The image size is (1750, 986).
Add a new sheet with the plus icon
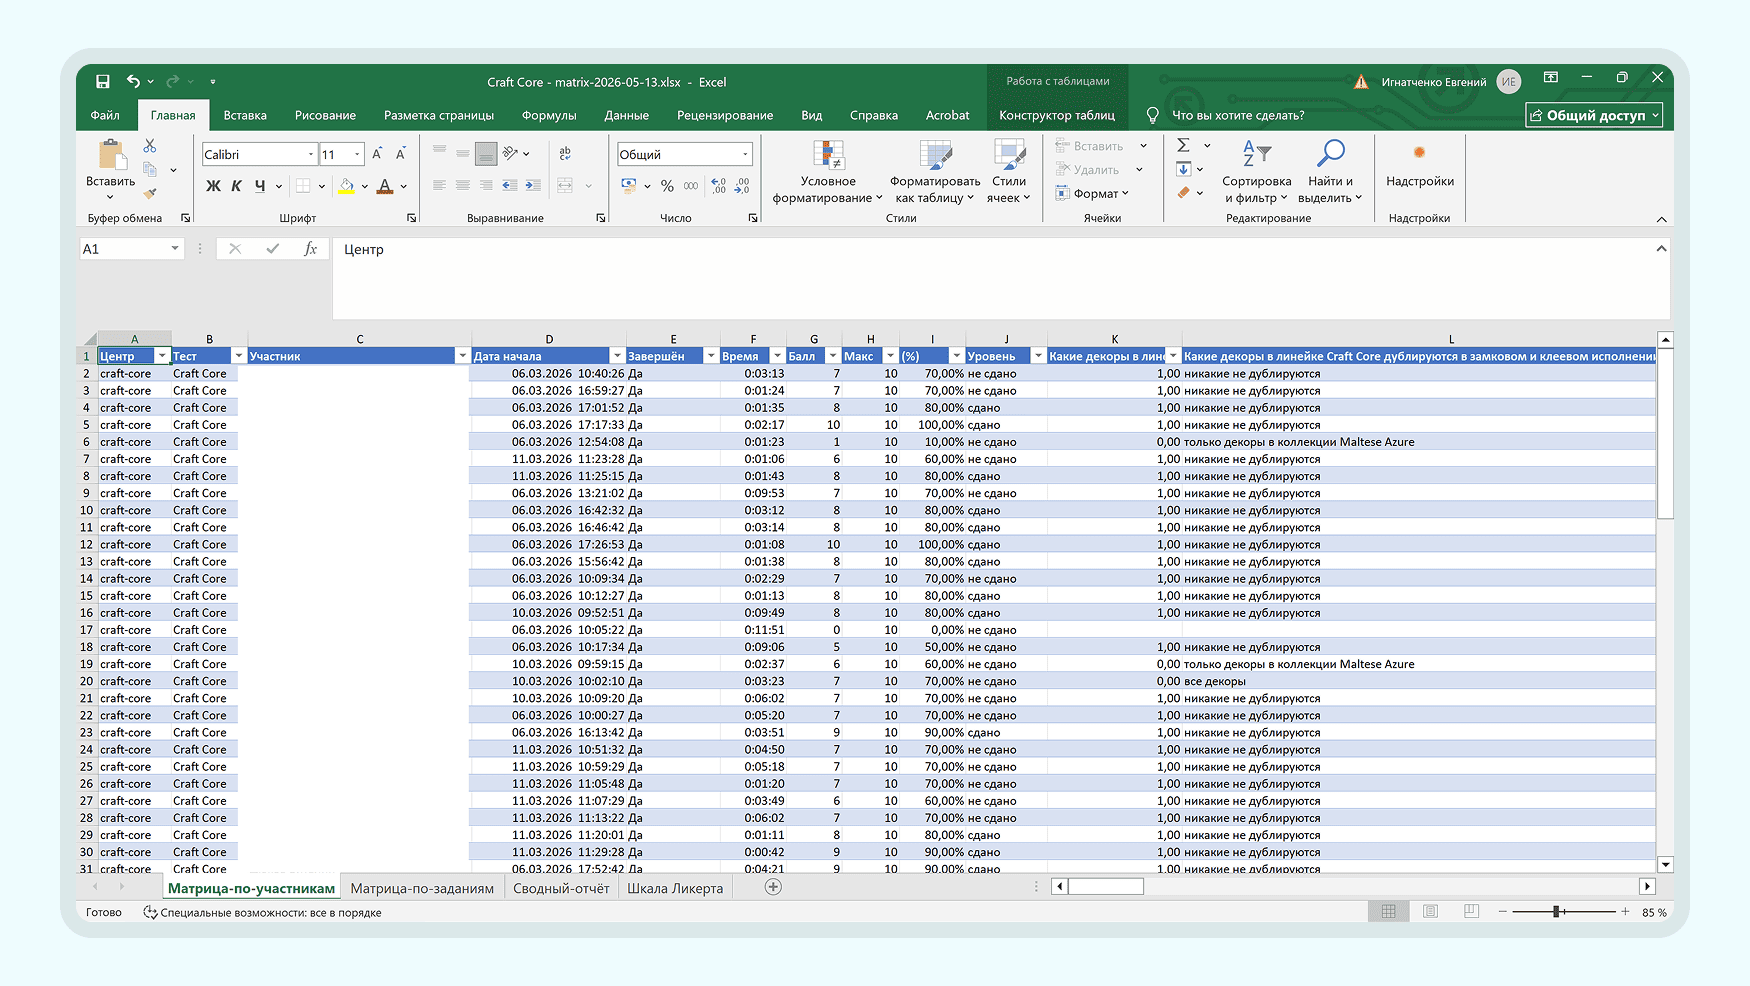tap(773, 887)
